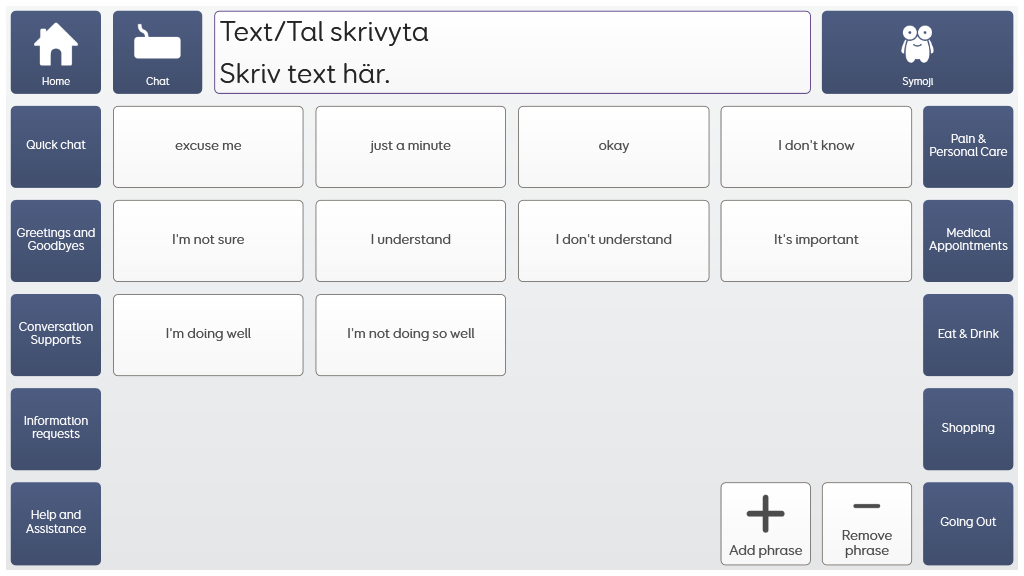Select Help and Assistance category
This screenshot has width=1024, height=576.
coord(56,522)
